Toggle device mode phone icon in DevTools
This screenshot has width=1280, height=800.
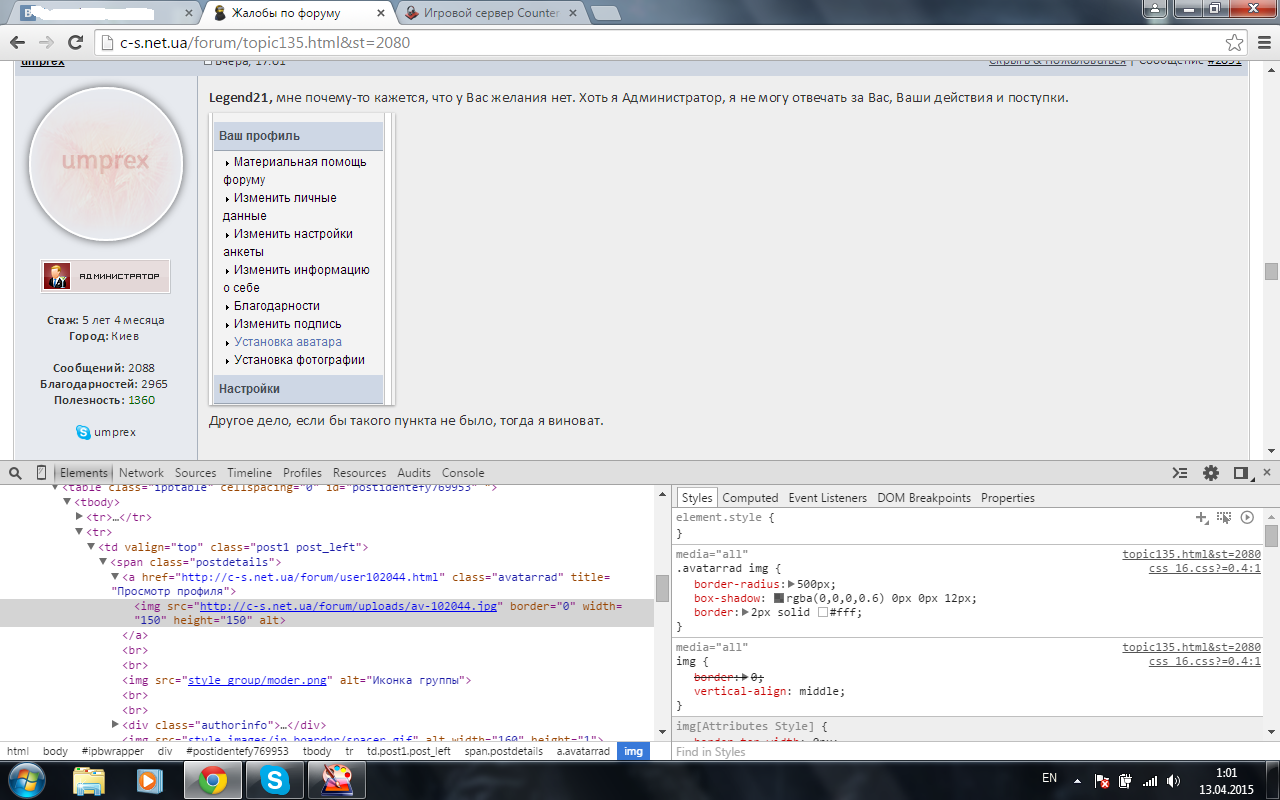pos(41,473)
